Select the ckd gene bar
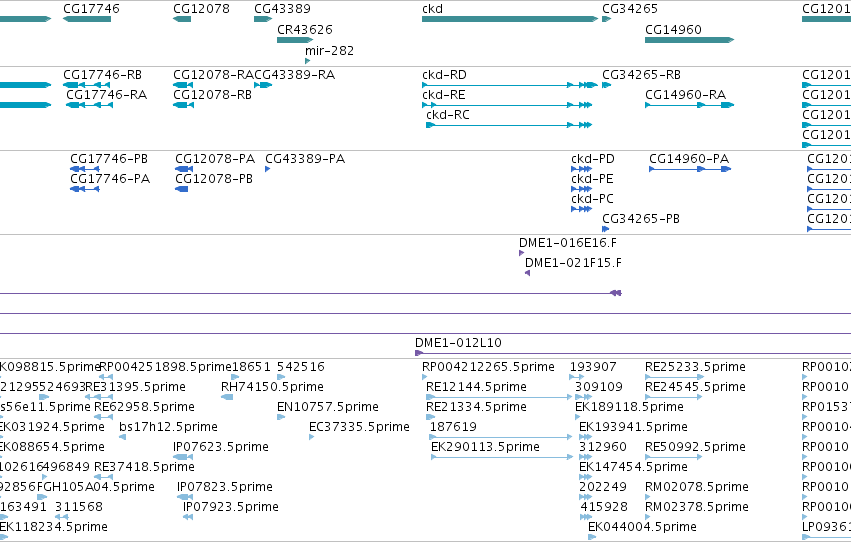 510,19
